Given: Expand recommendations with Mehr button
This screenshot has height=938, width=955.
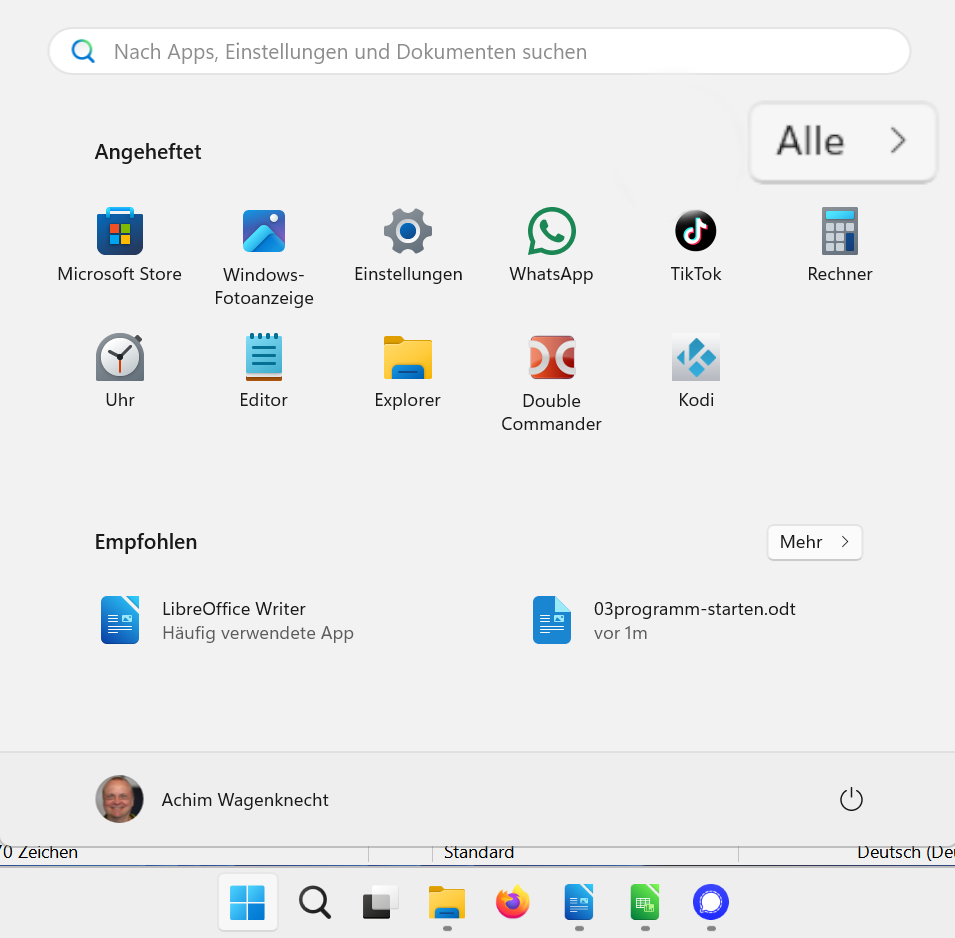Looking at the screenshot, I should [x=814, y=542].
